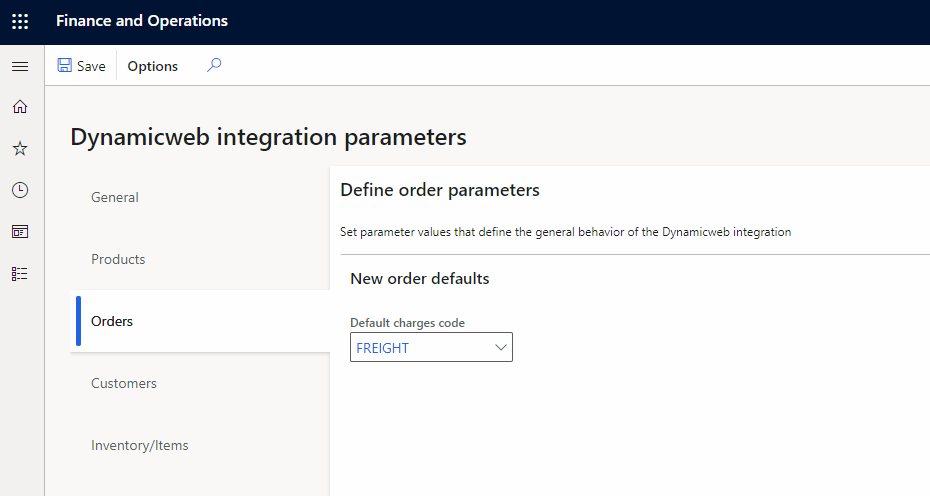Collapse the New order defaults section

(420, 278)
